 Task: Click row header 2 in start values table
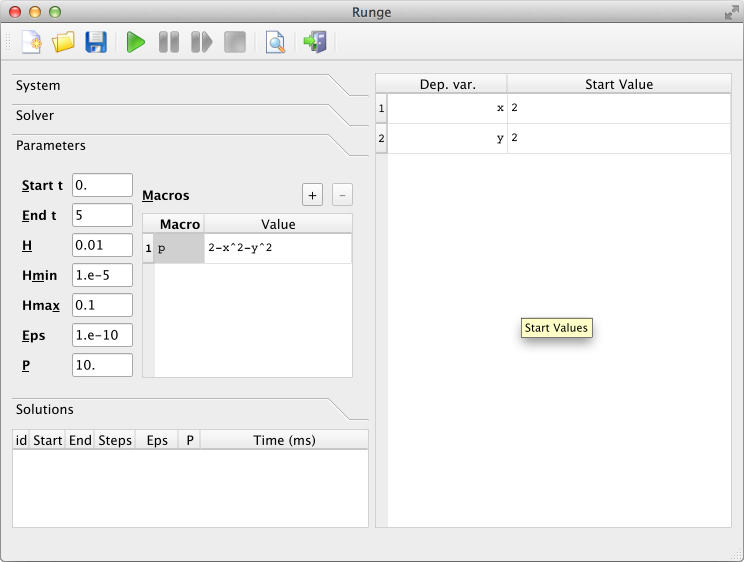(381, 138)
